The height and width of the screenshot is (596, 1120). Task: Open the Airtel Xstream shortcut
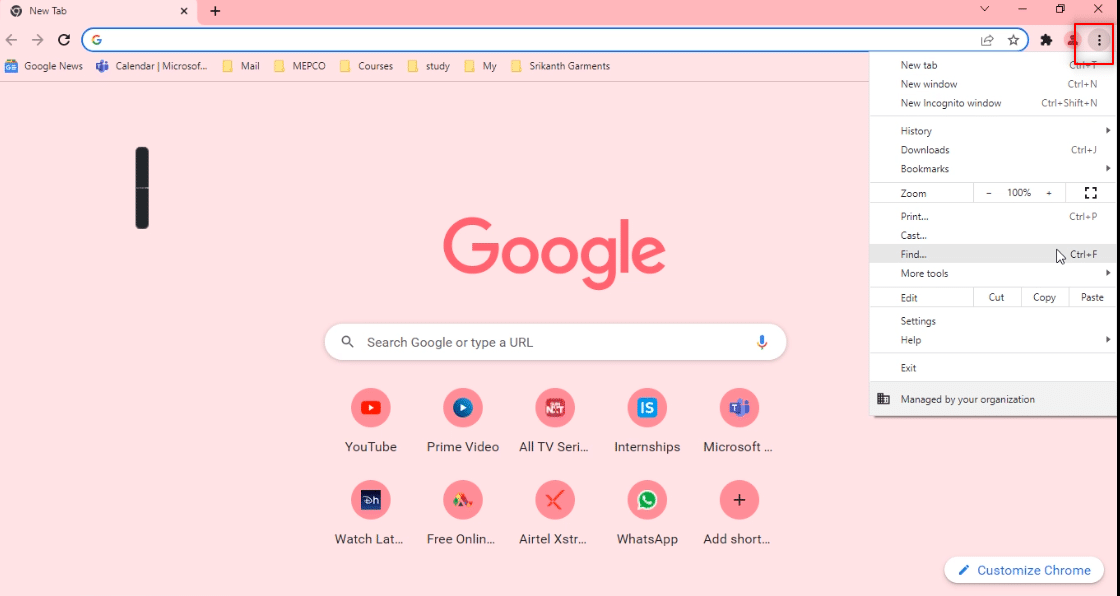click(554, 514)
